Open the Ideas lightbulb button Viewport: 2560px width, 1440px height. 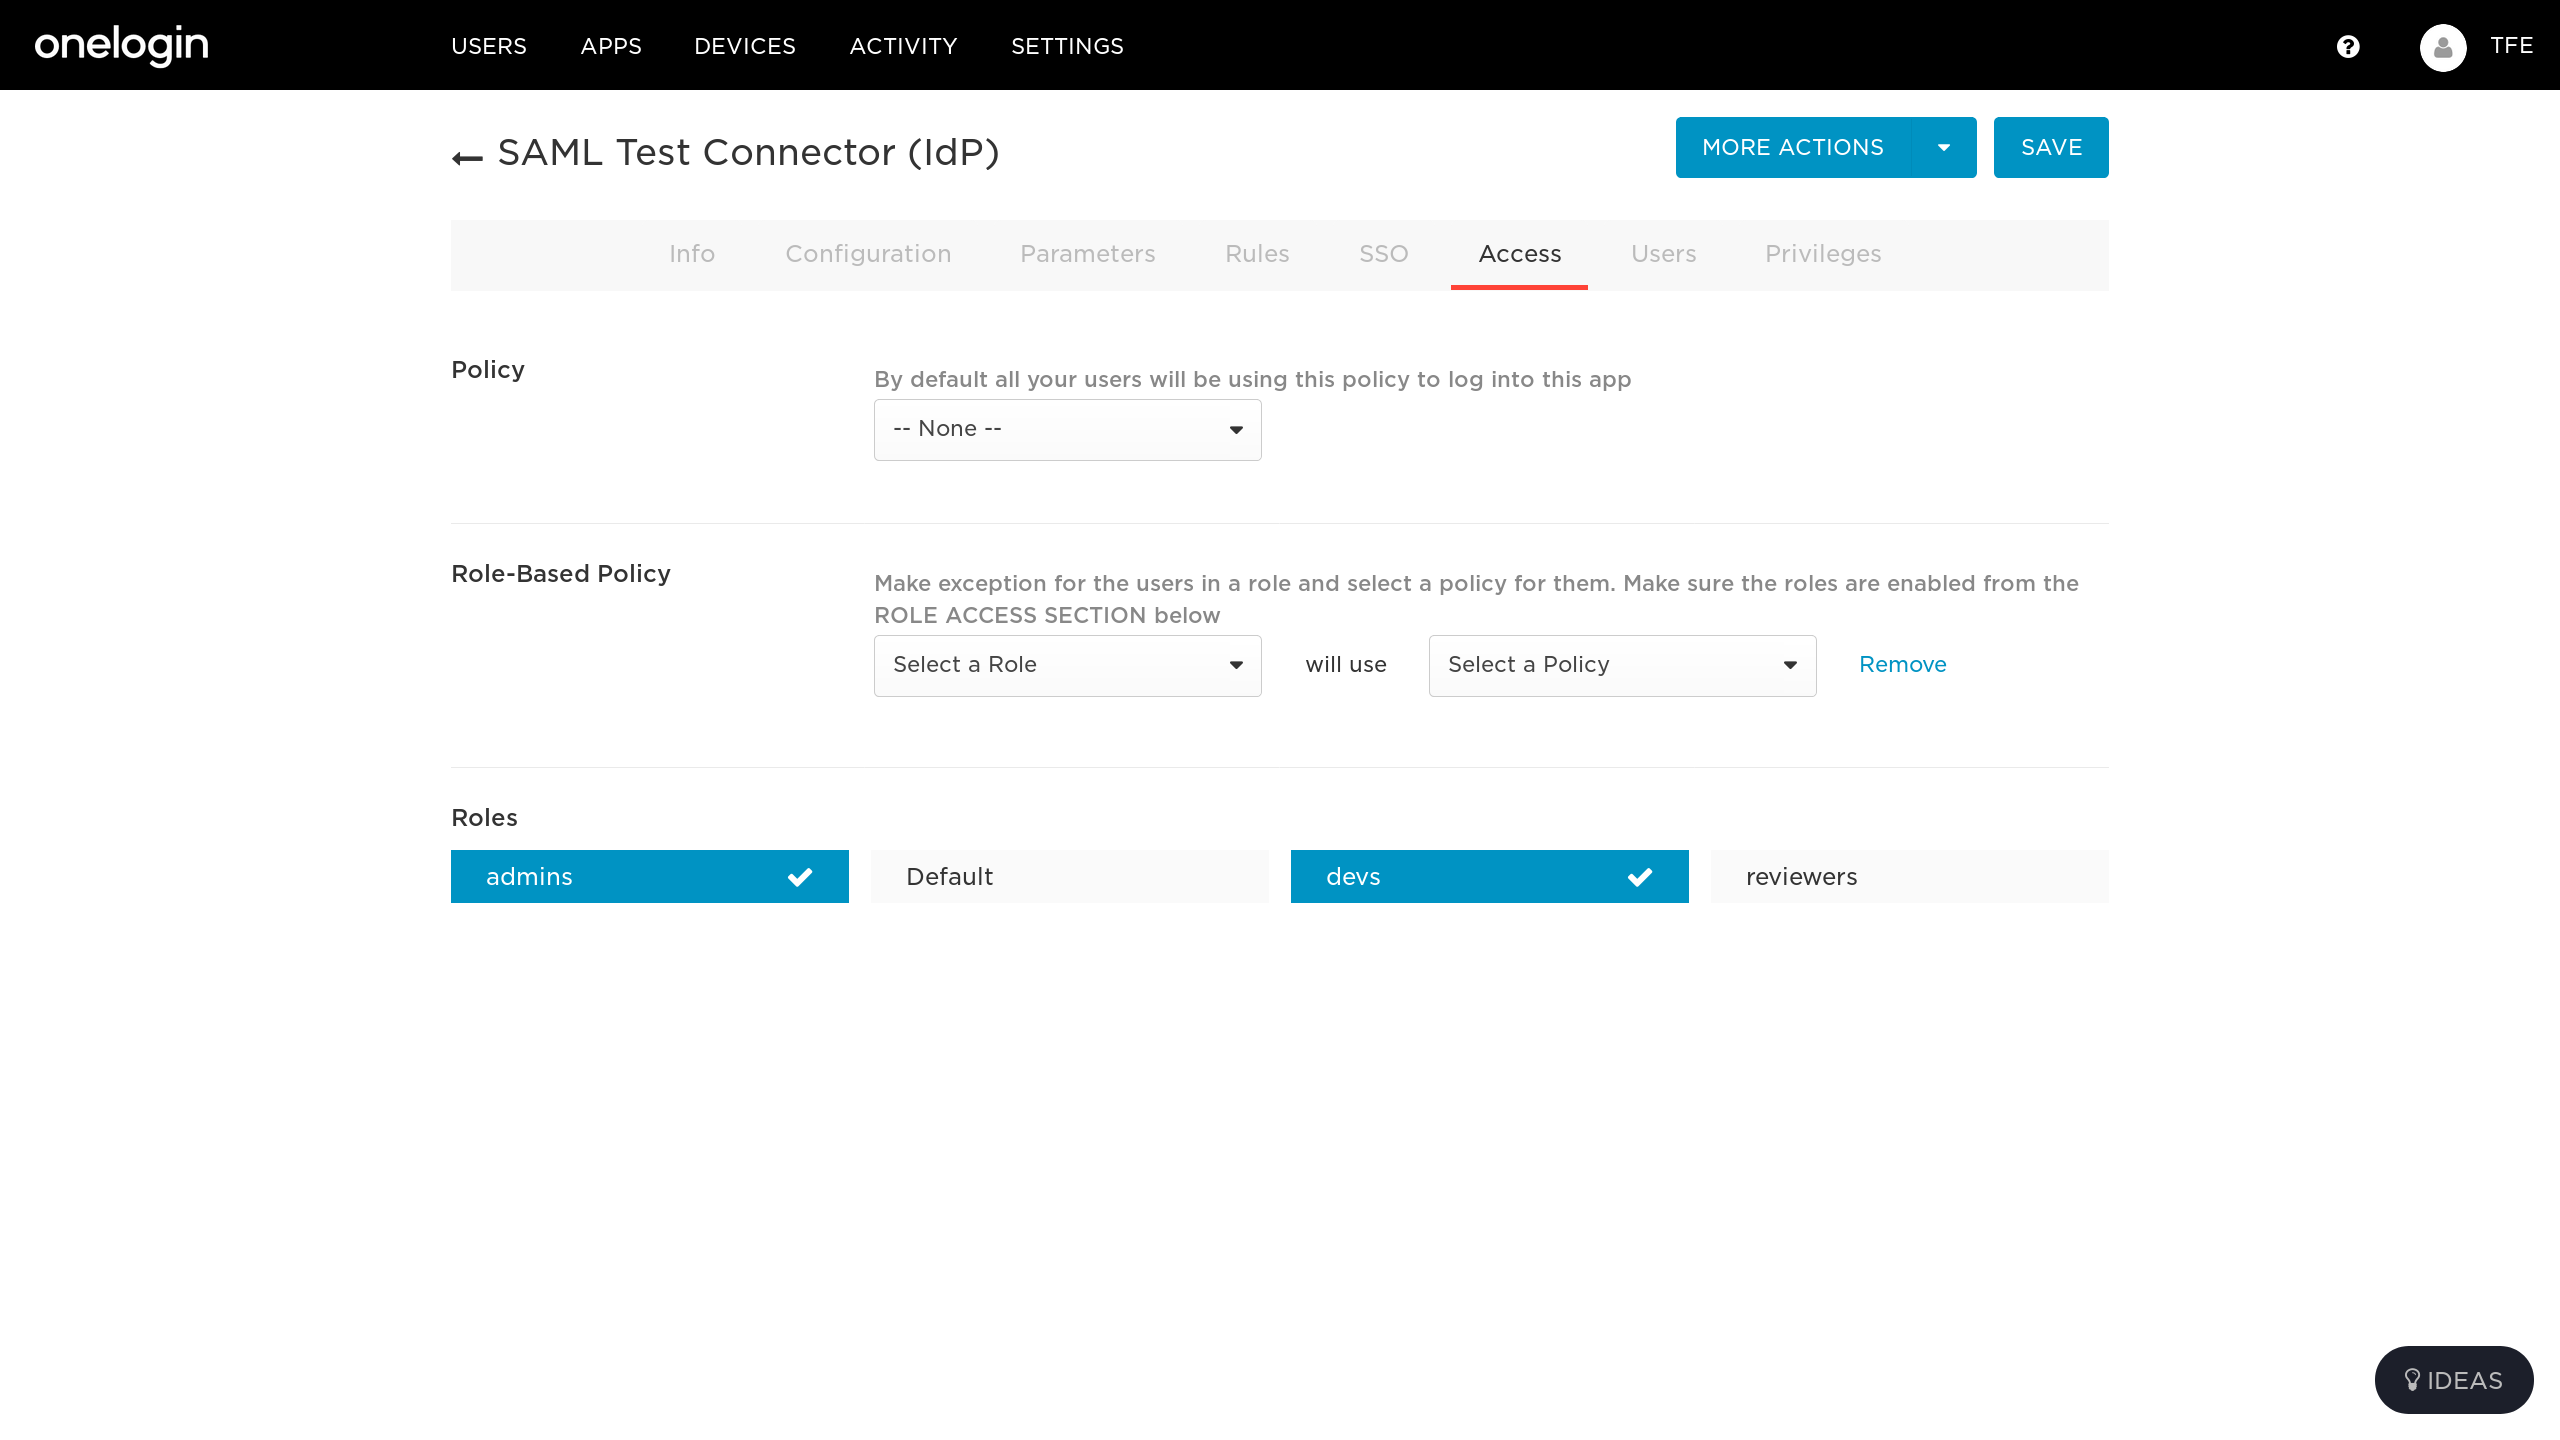coord(2453,1380)
